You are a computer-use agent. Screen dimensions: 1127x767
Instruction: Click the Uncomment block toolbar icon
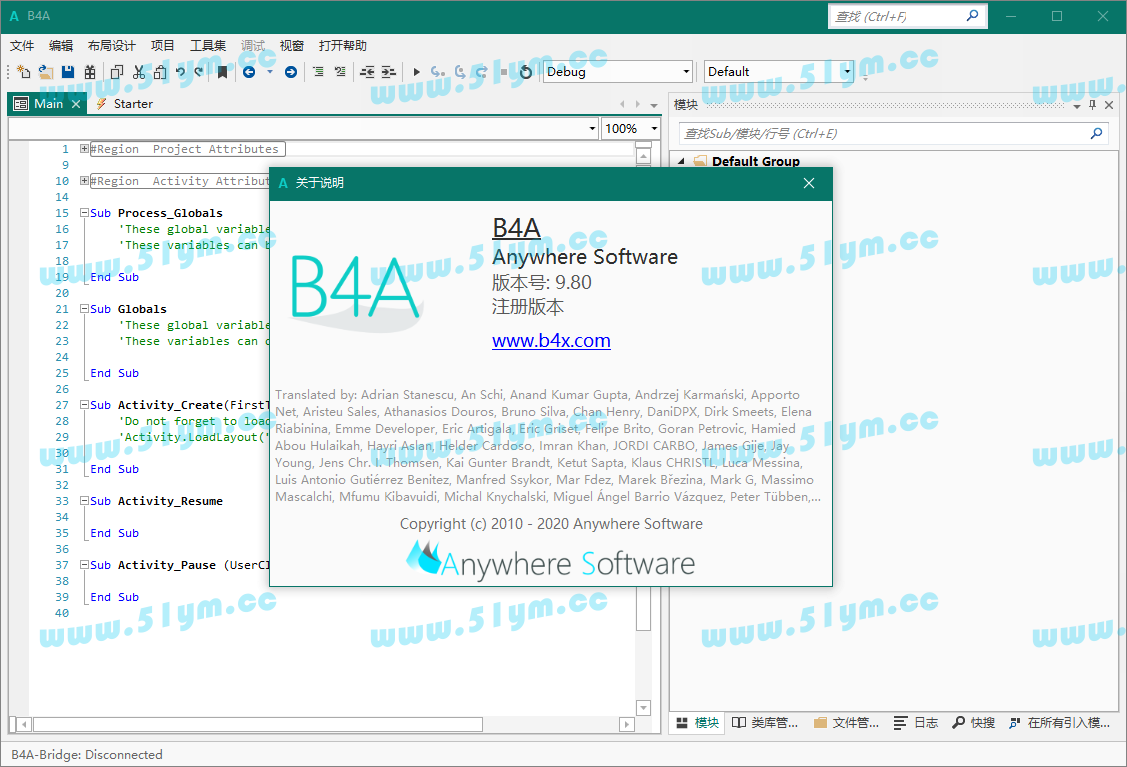pyautogui.click(x=339, y=71)
